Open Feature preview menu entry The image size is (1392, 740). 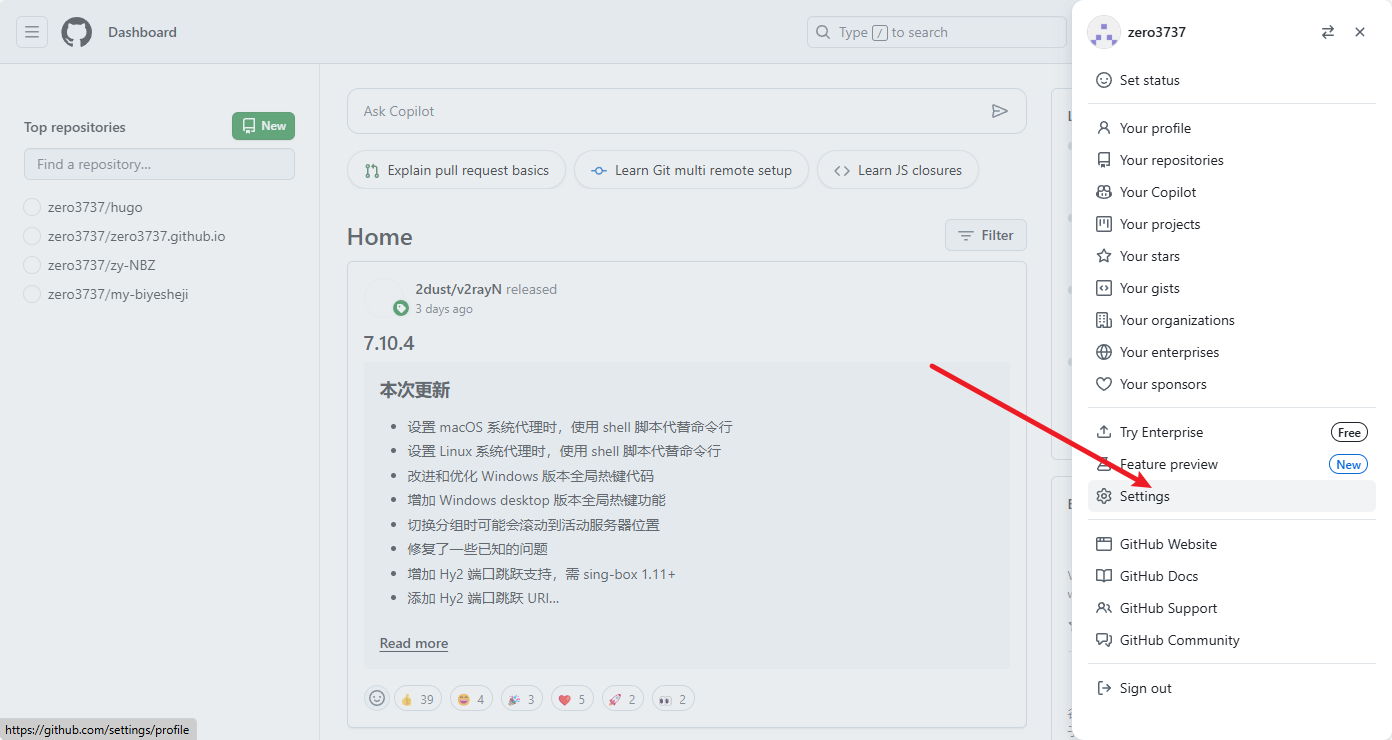coord(1232,464)
